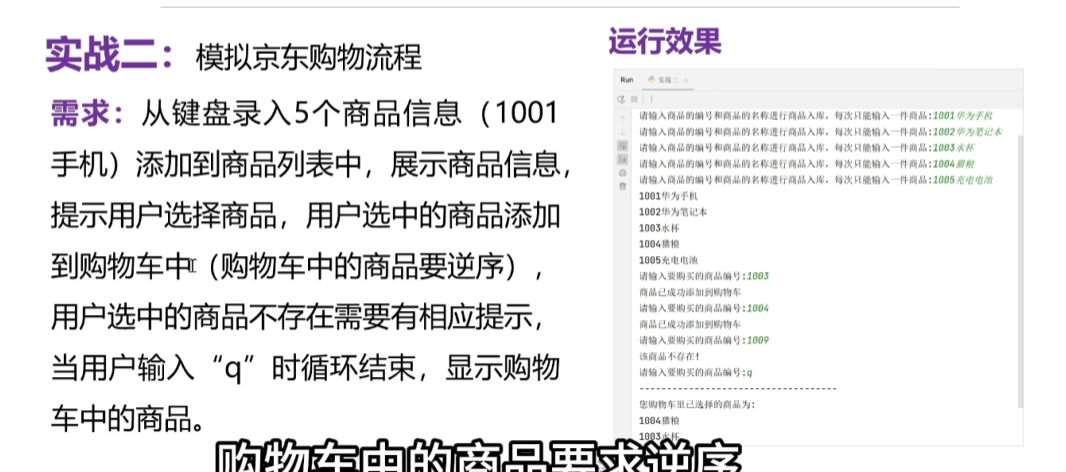1066x472 pixels.
Task: Click the Rerun icon in Run toolbar
Action: 621,99
